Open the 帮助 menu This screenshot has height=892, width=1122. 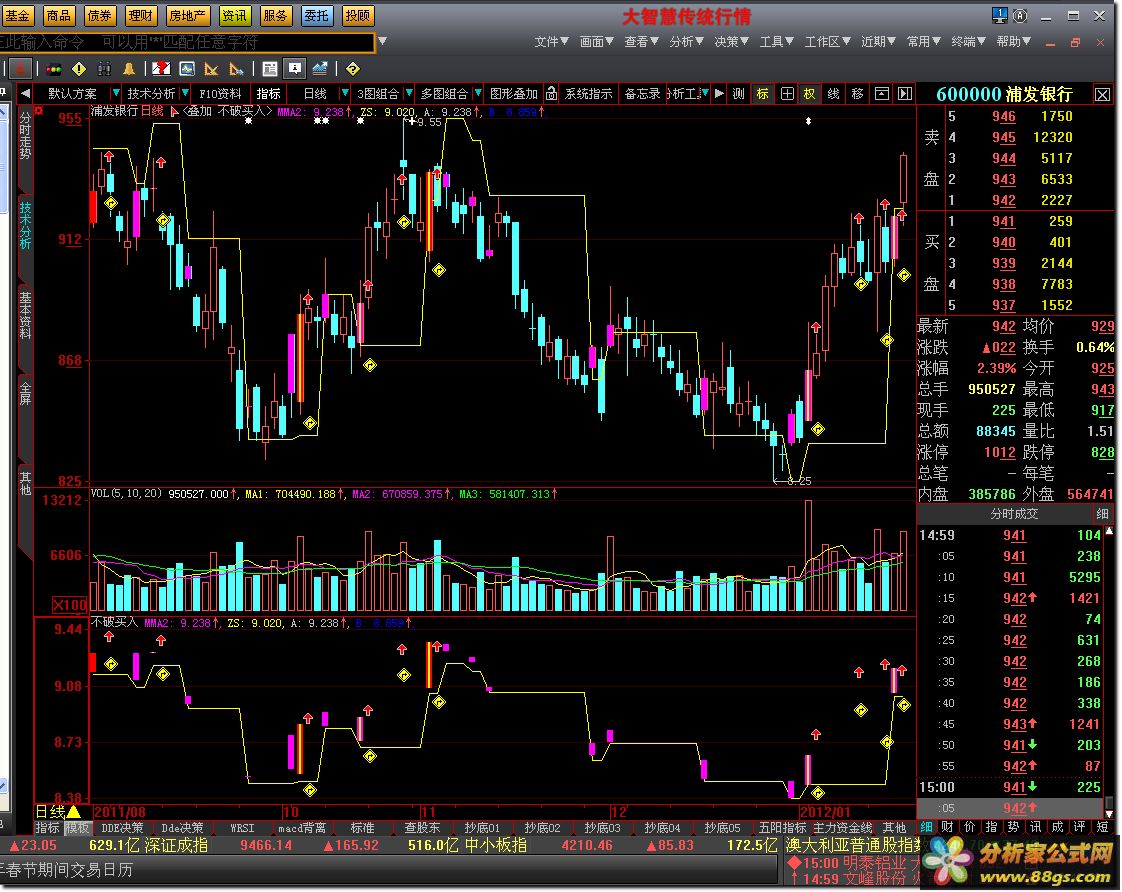click(1013, 42)
